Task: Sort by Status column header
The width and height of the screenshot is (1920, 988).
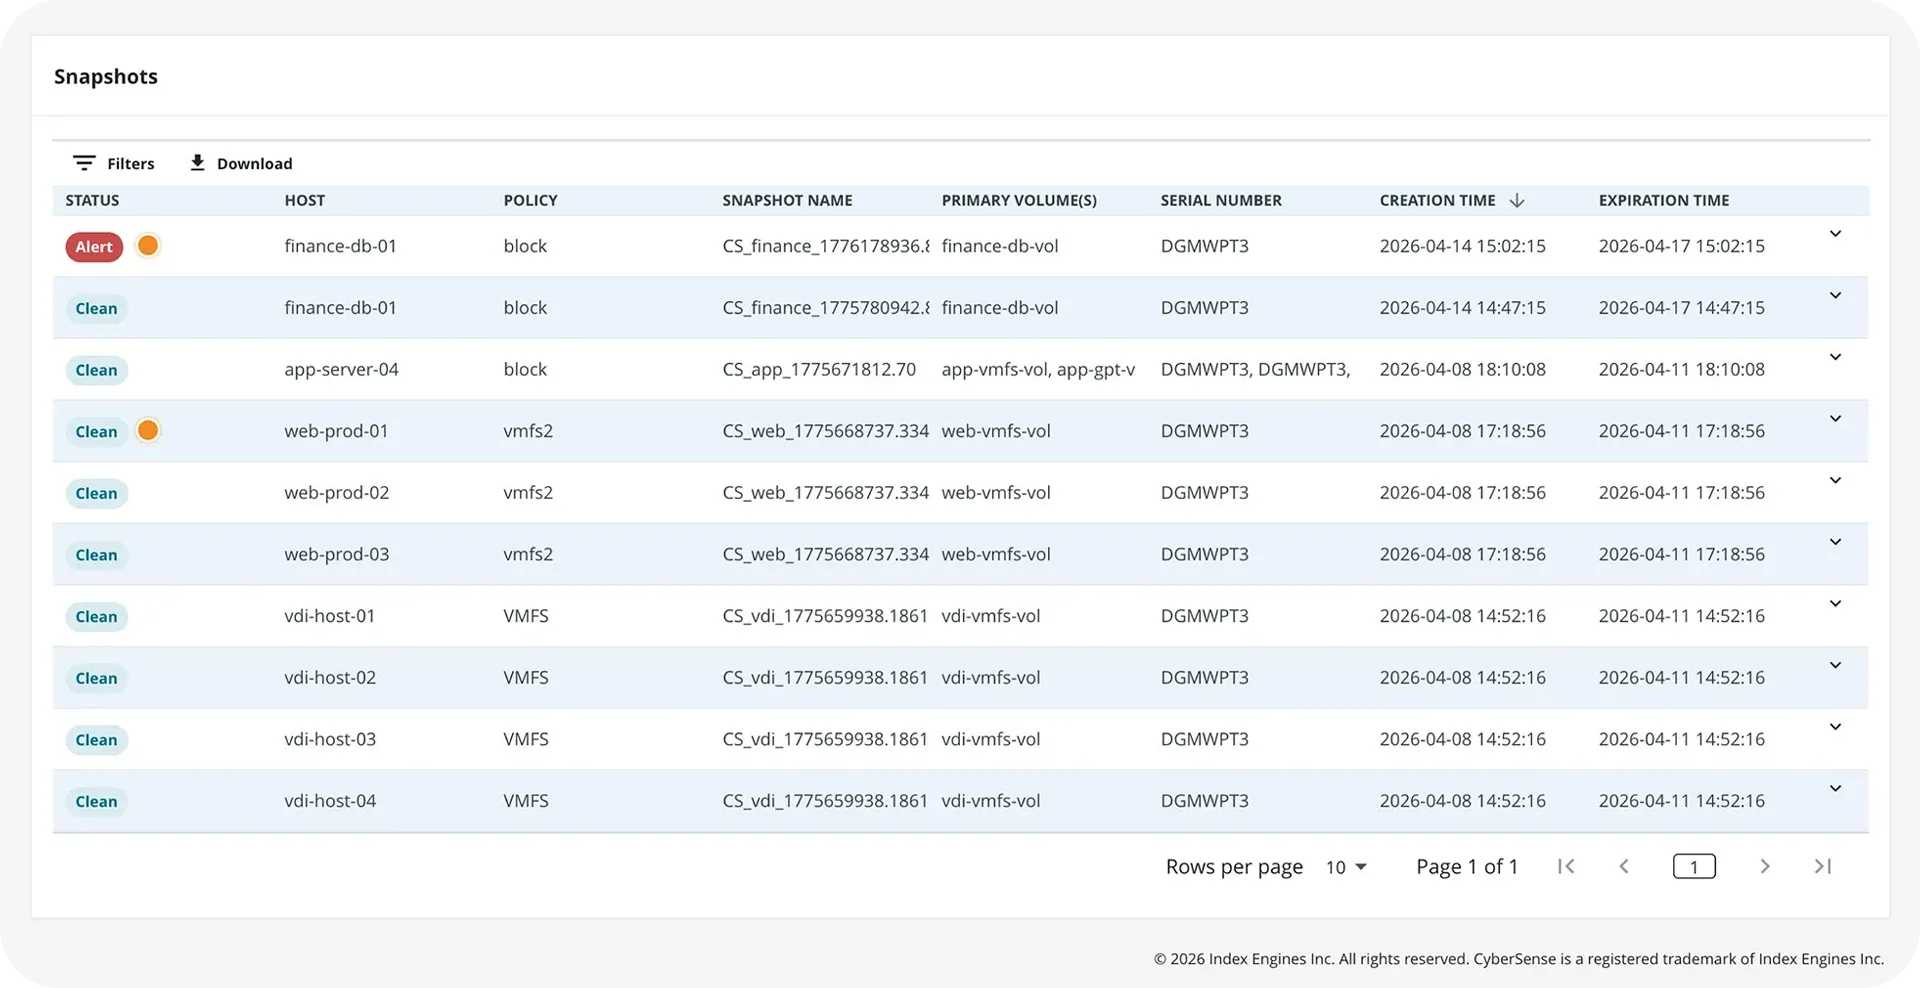Action: click(92, 200)
